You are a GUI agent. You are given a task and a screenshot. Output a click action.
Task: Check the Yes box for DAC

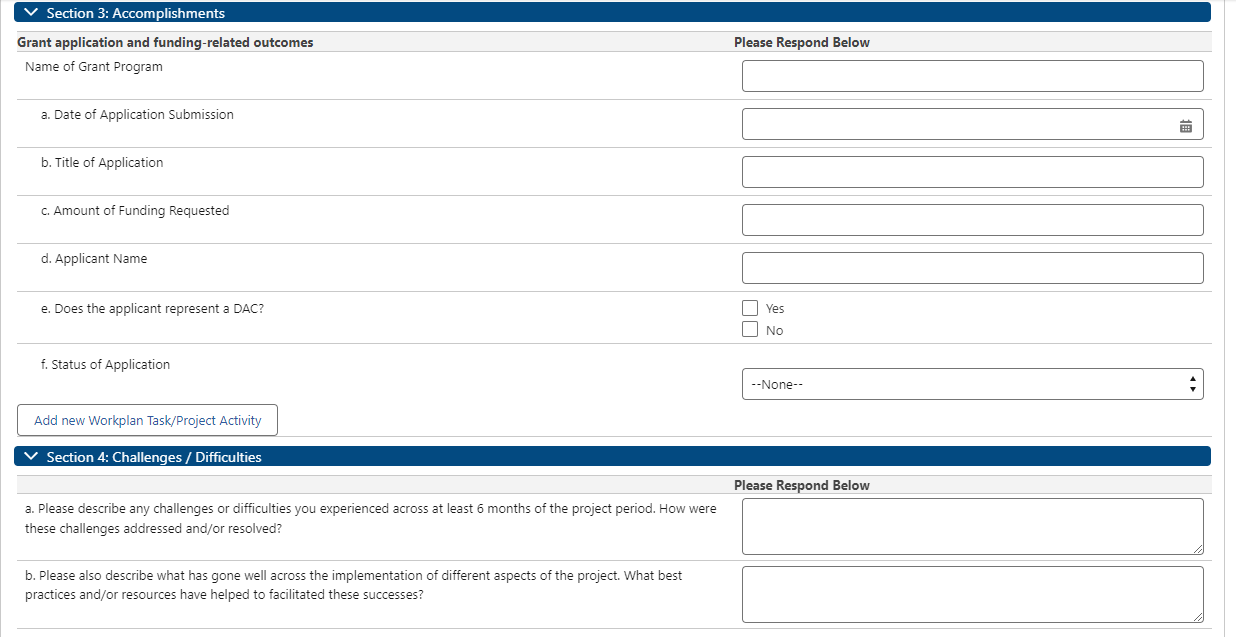[x=750, y=308]
